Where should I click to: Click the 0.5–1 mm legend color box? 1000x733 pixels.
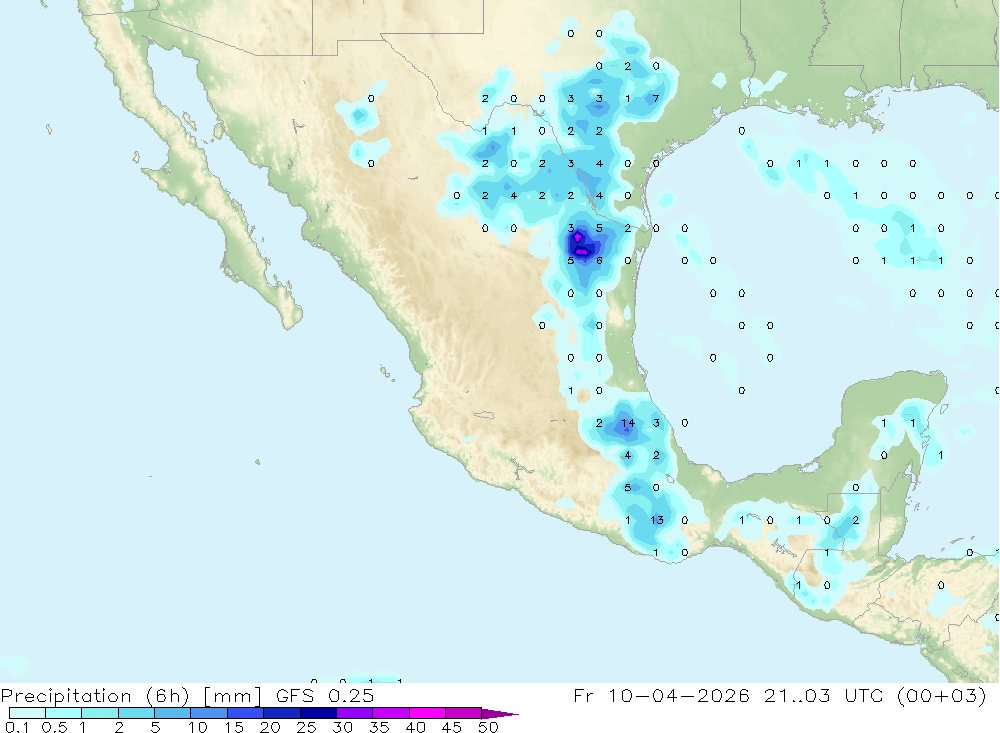click(64, 713)
